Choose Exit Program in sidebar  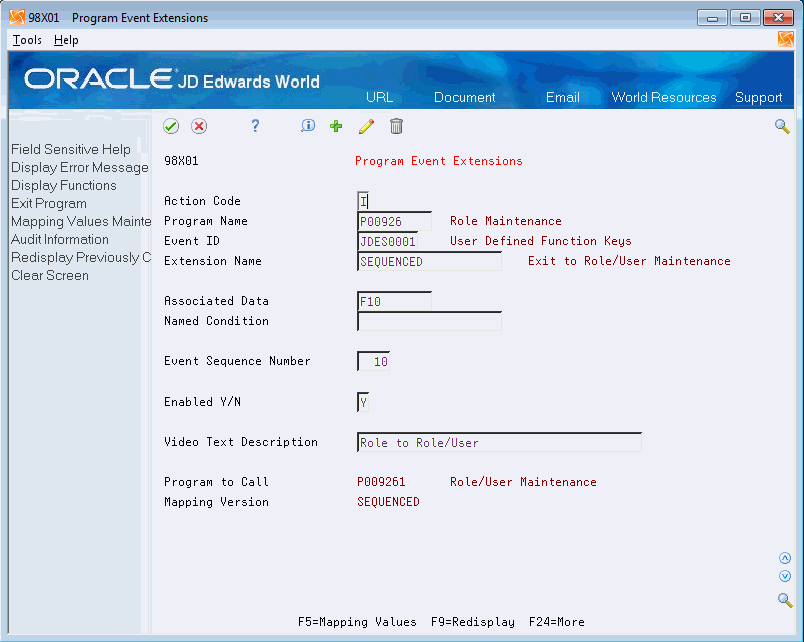(49, 203)
